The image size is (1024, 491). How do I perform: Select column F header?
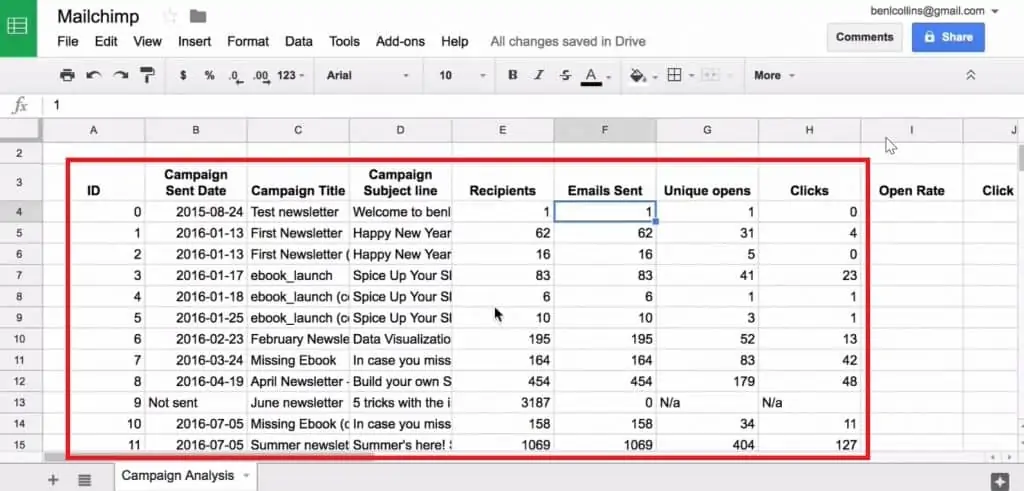coord(605,130)
